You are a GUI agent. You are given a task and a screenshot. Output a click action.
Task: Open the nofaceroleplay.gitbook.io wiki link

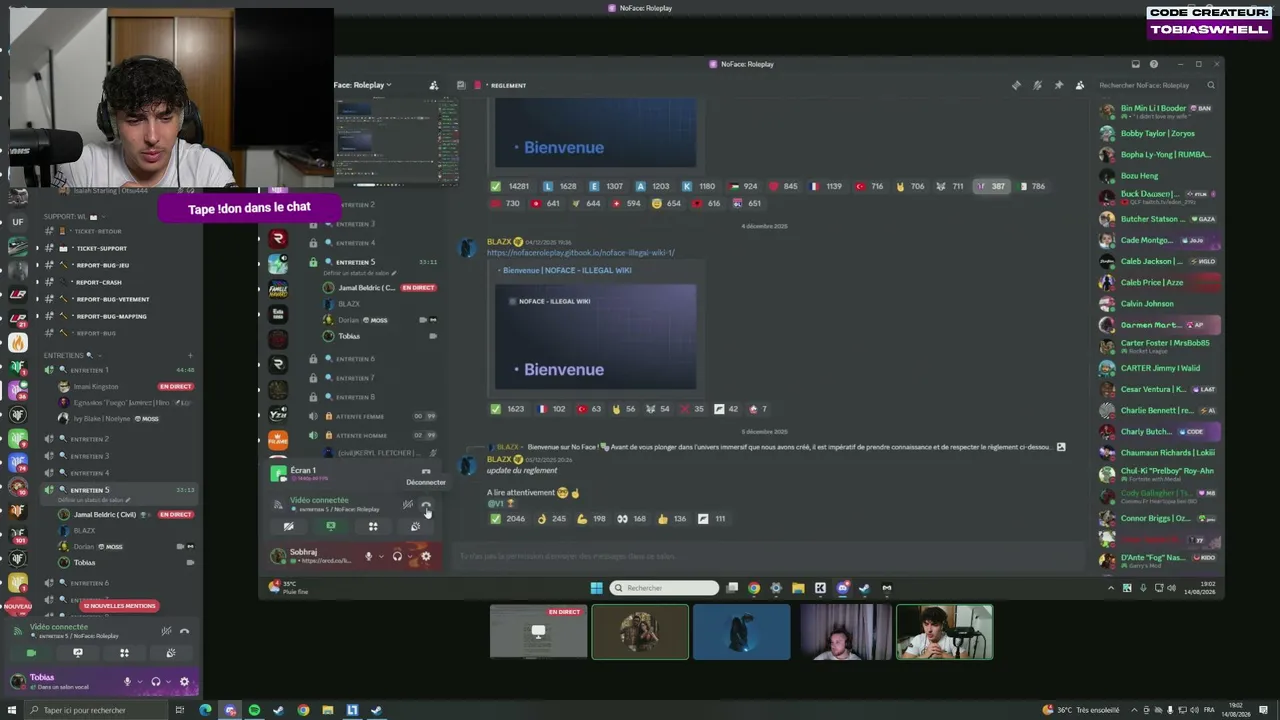[581, 253]
